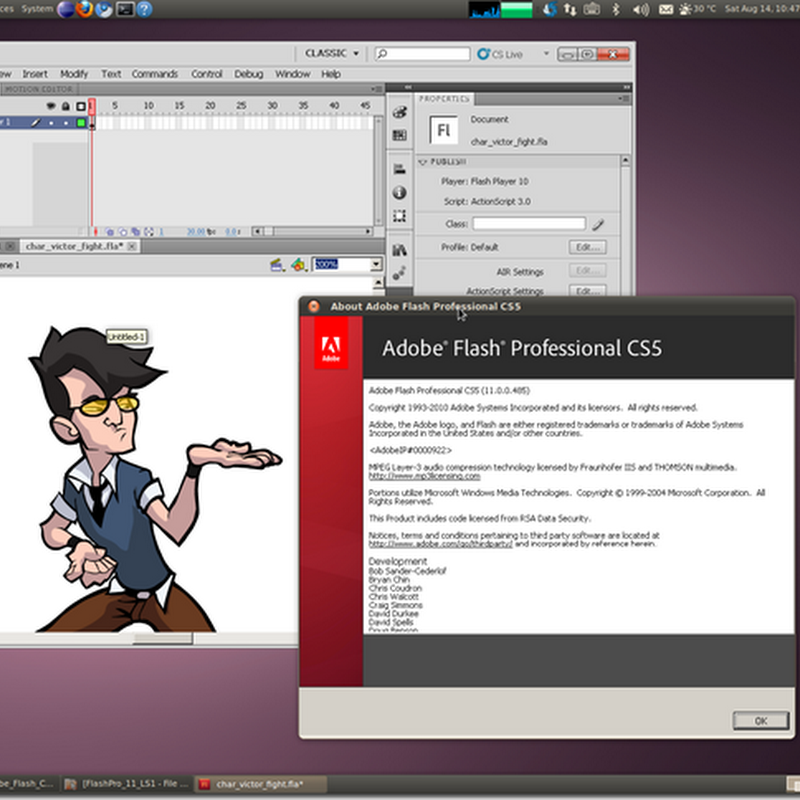Click the Edit Scene clapperboard icon

[x=277, y=265]
